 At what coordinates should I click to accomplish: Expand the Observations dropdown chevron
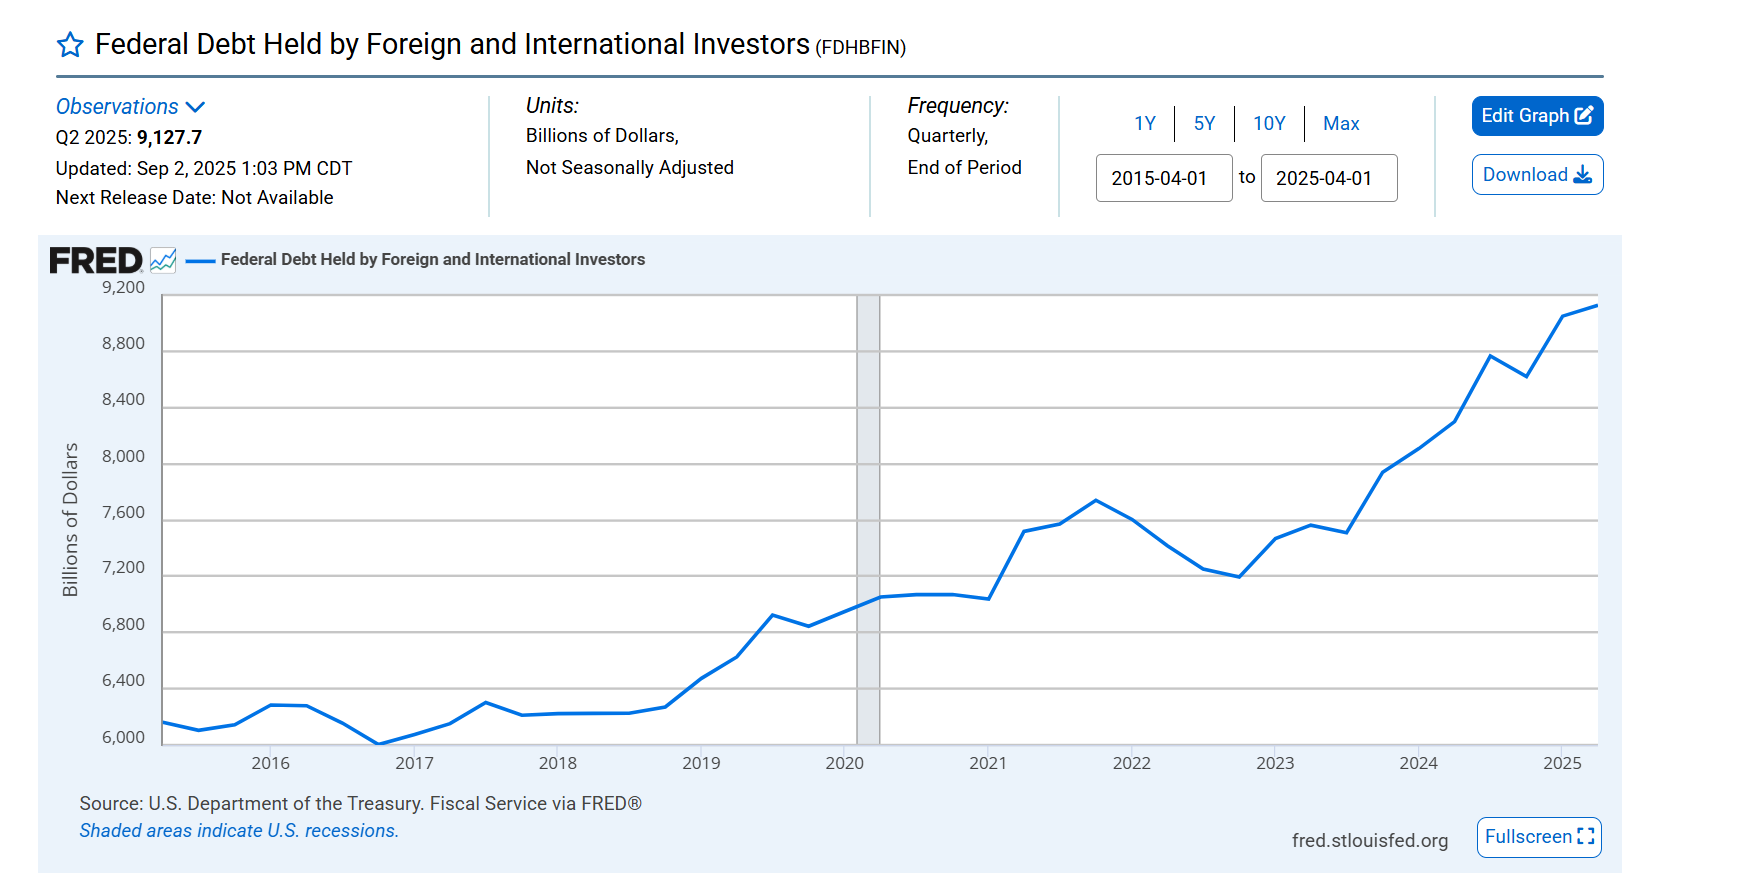(x=196, y=107)
